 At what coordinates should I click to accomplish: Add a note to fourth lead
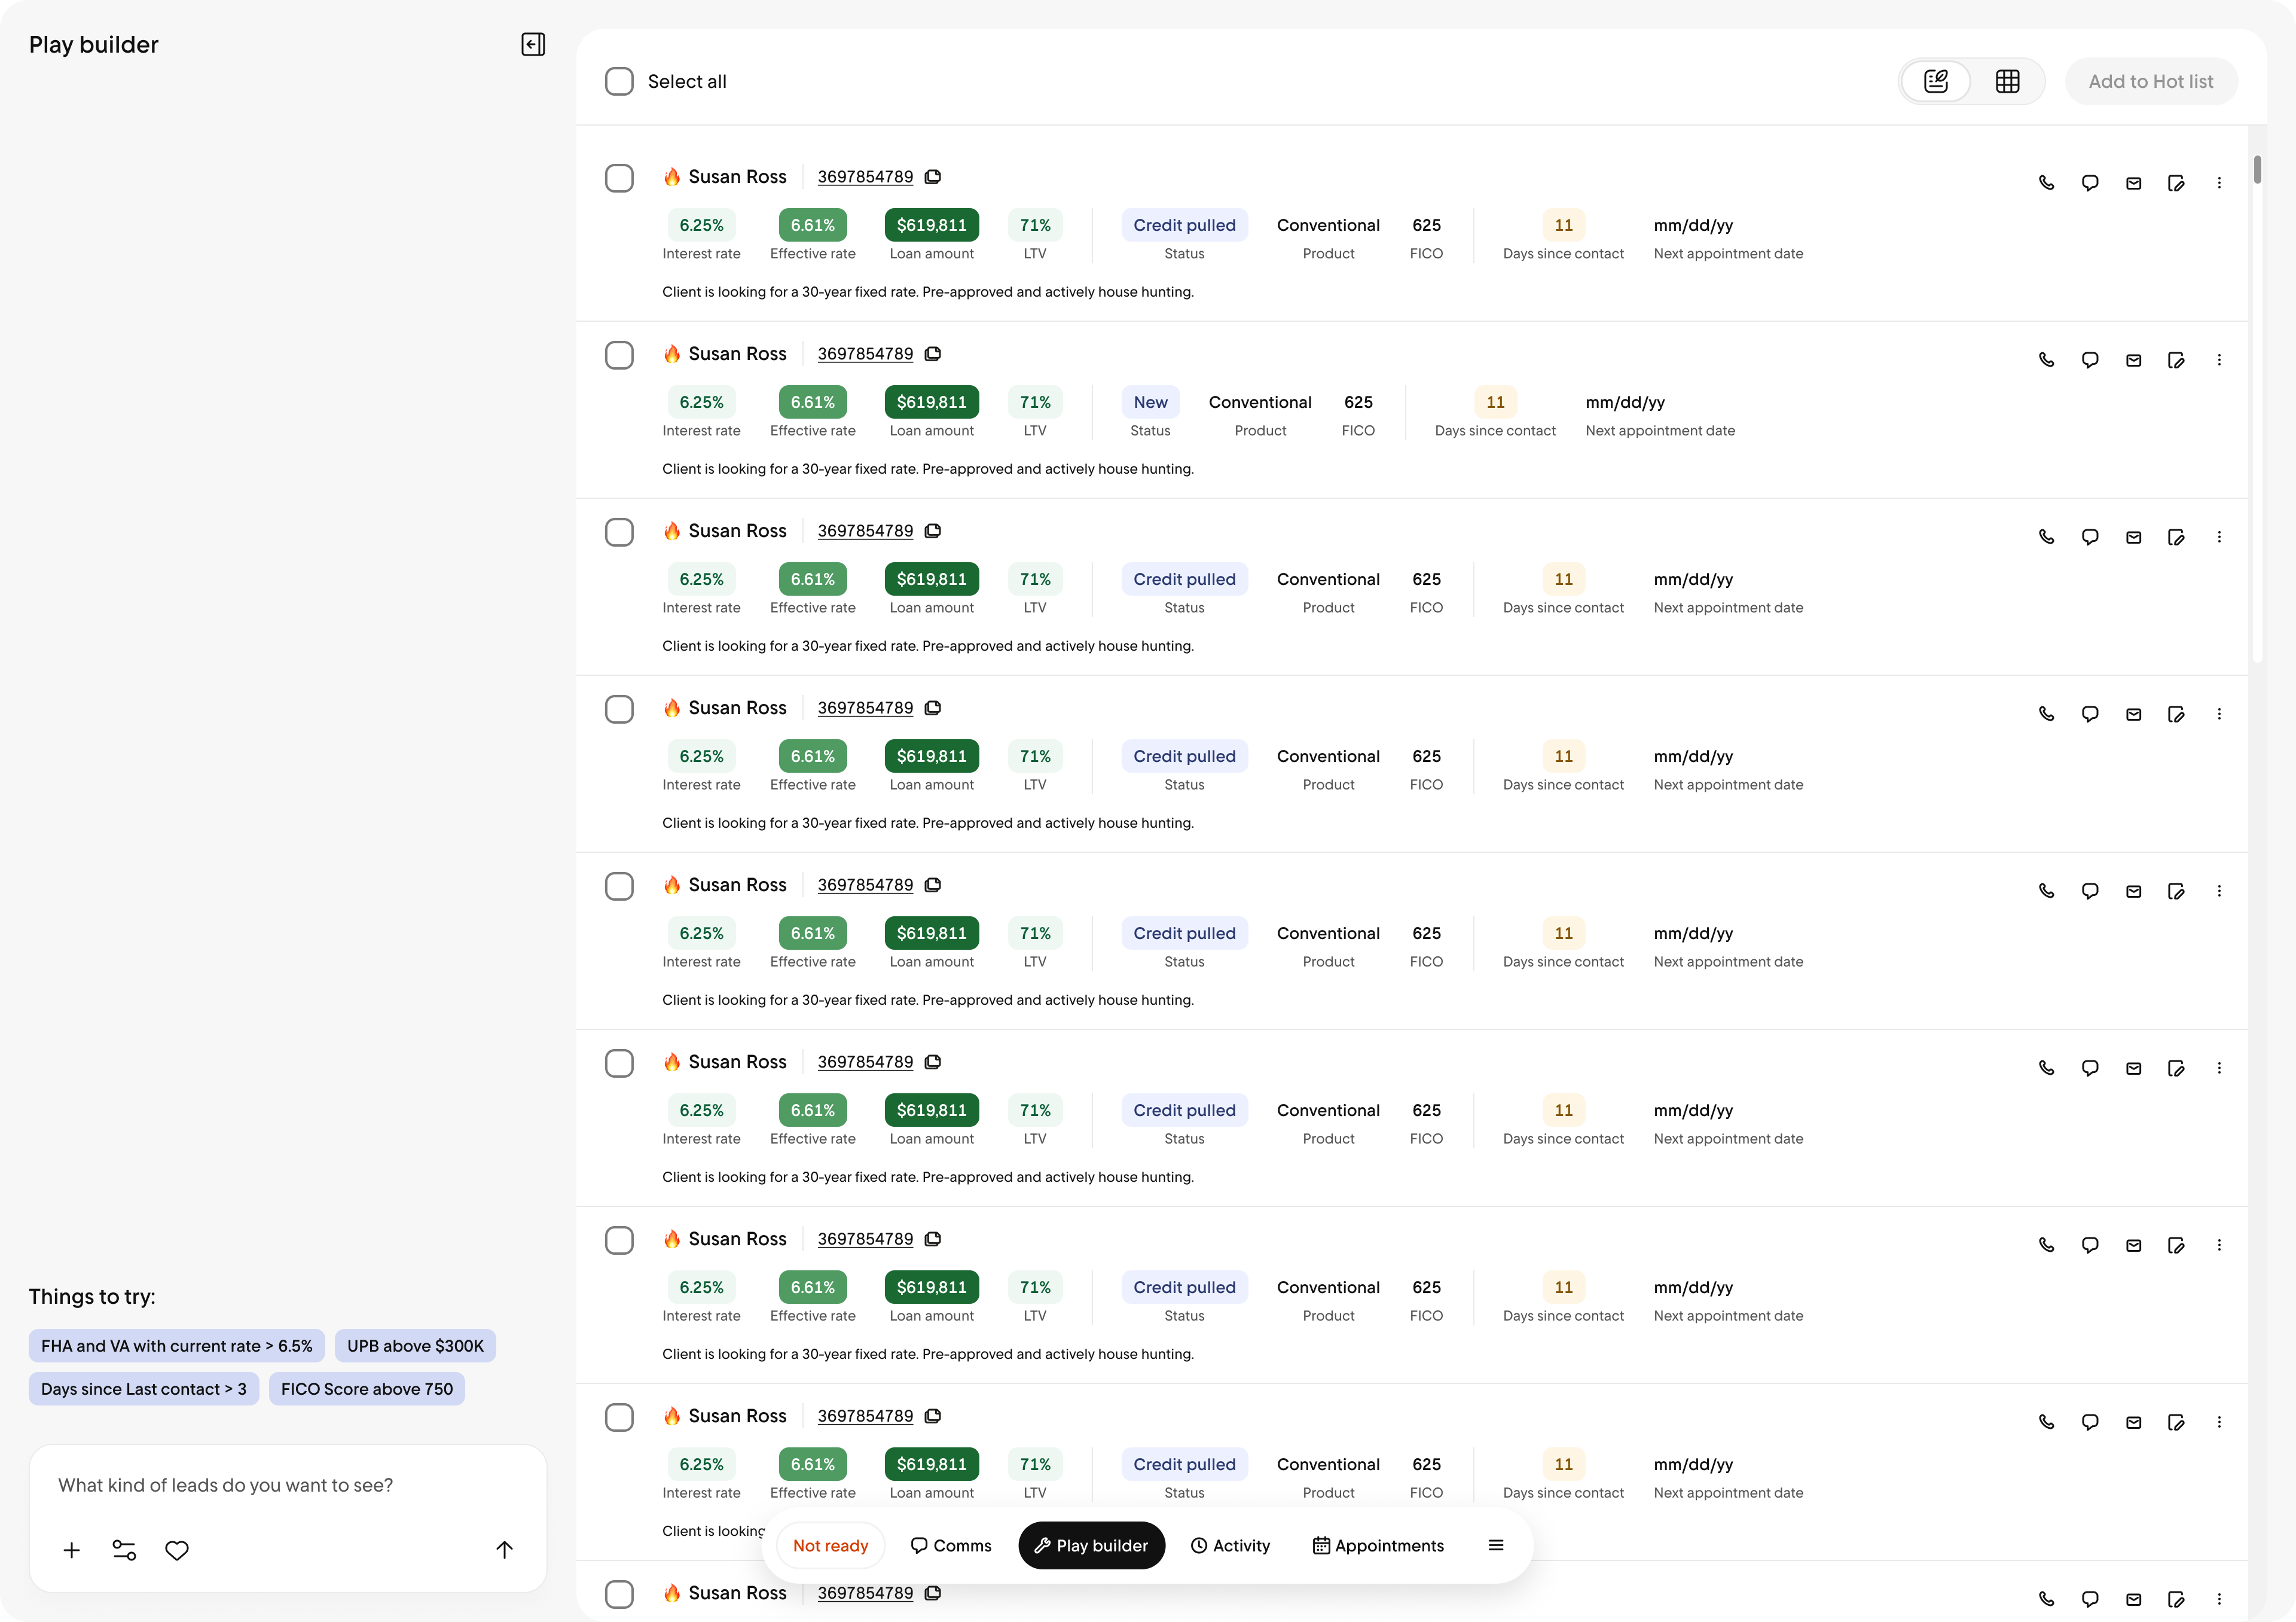click(x=2175, y=714)
